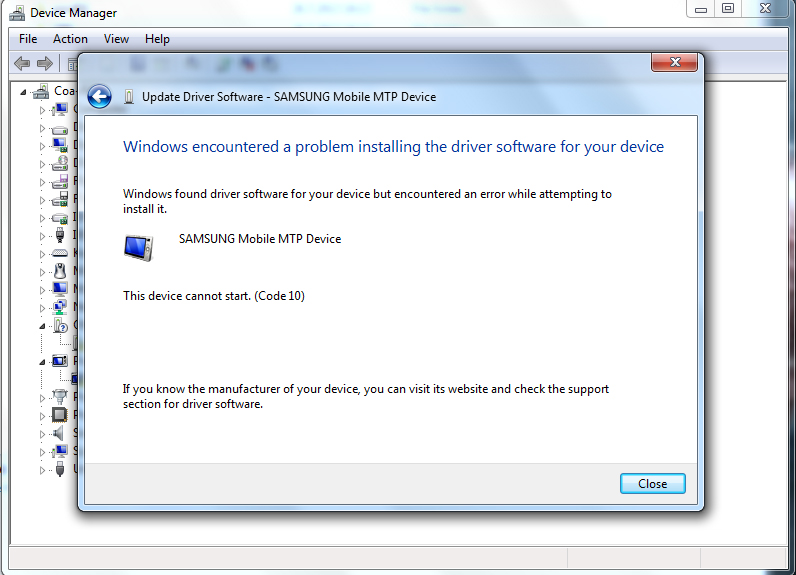Select the root computer node icon in the tree
796x575 pixels.
(41, 91)
